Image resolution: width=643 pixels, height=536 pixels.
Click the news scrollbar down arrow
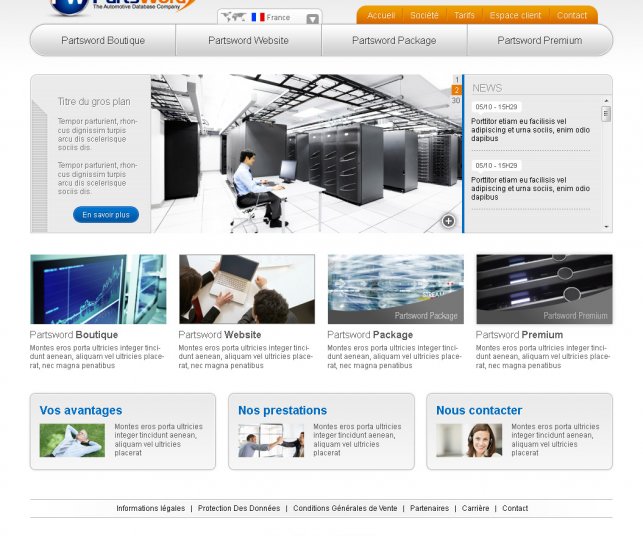tap(606, 227)
